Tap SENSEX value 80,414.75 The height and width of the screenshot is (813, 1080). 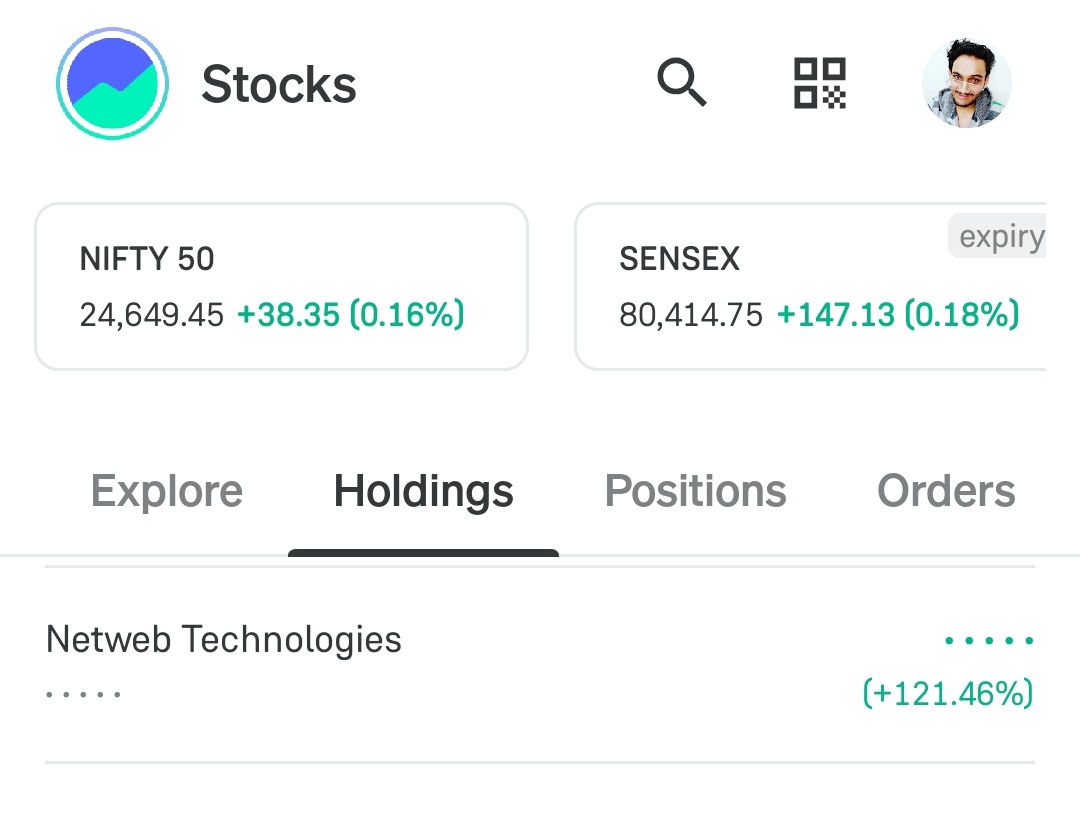(691, 315)
